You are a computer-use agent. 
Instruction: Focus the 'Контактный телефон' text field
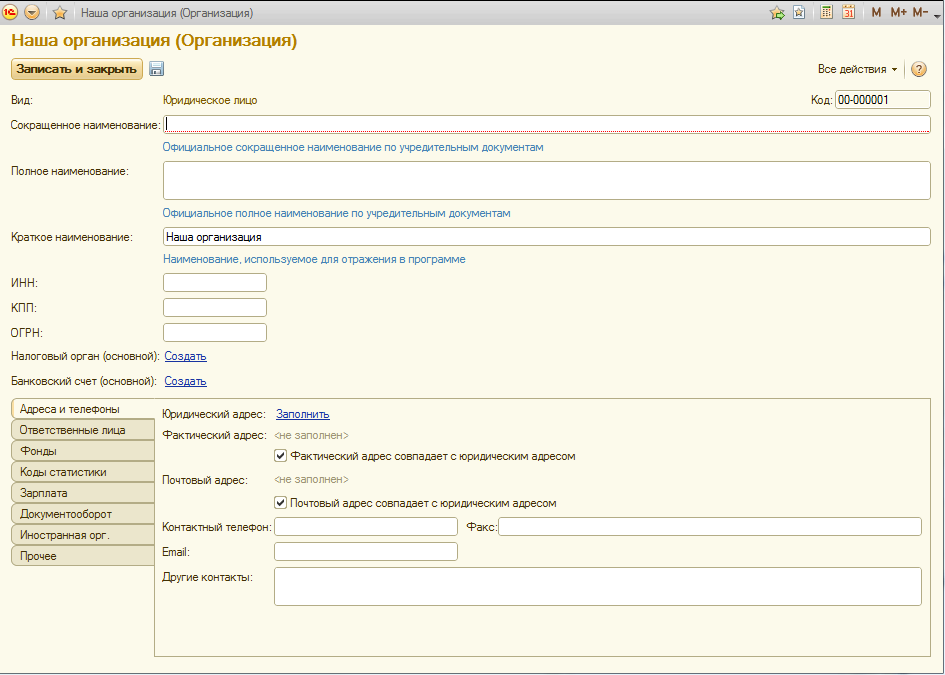(365, 527)
